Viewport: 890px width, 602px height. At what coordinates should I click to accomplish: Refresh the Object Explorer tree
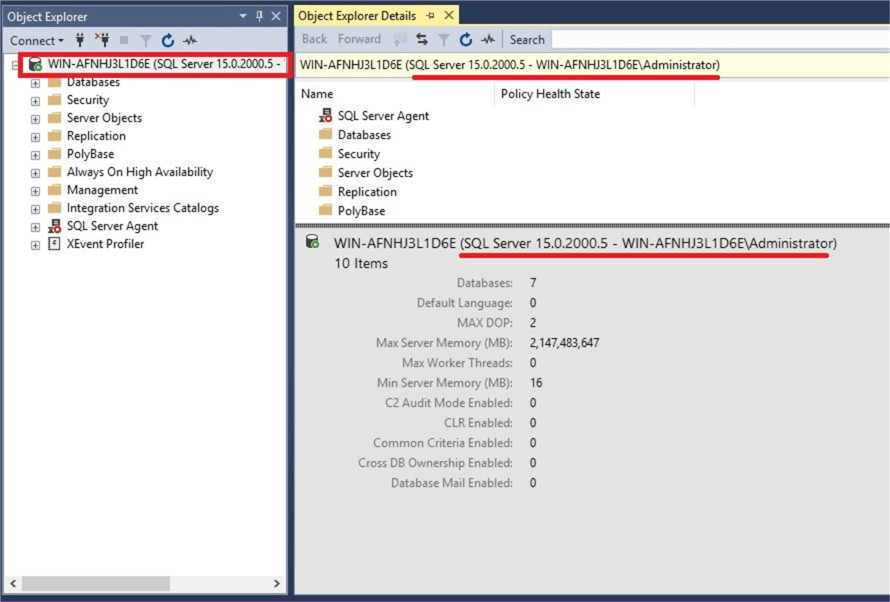pyautogui.click(x=167, y=40)
